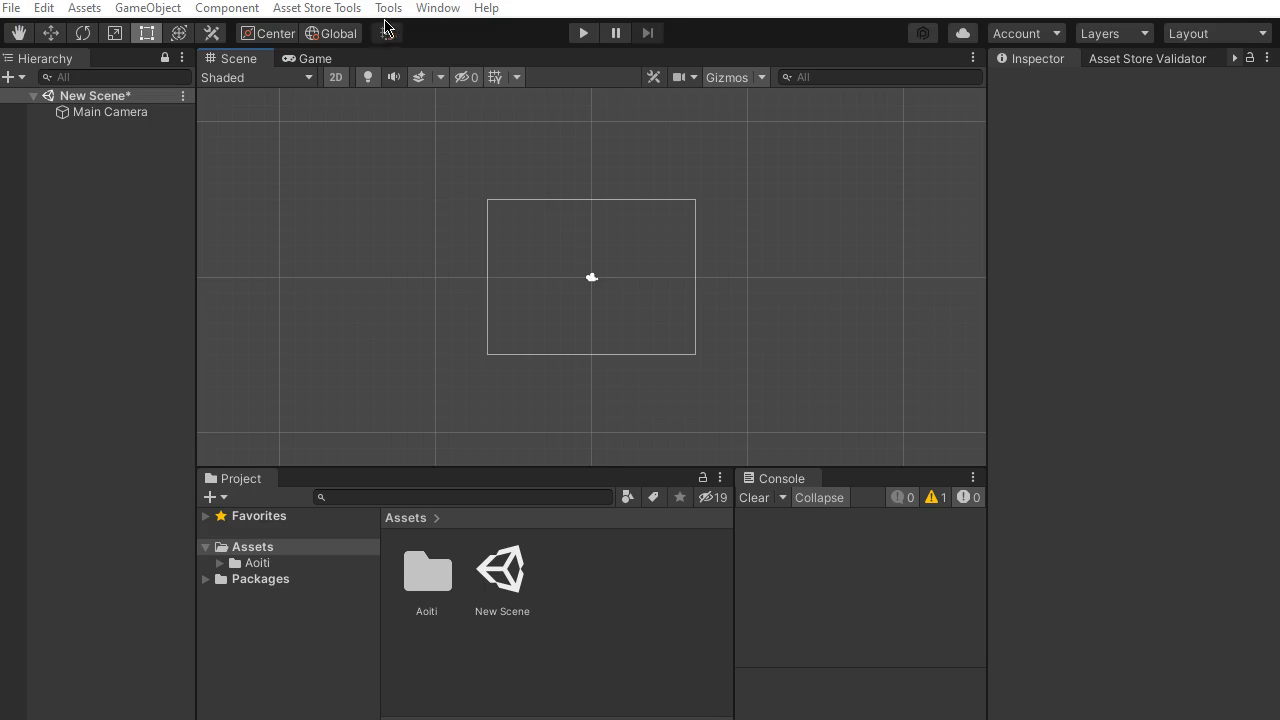Toggle 2D scene view mode
Image resolution: width=1280 pixels, height=720 pixels.
pyautogui.click(x=336, y=77)
